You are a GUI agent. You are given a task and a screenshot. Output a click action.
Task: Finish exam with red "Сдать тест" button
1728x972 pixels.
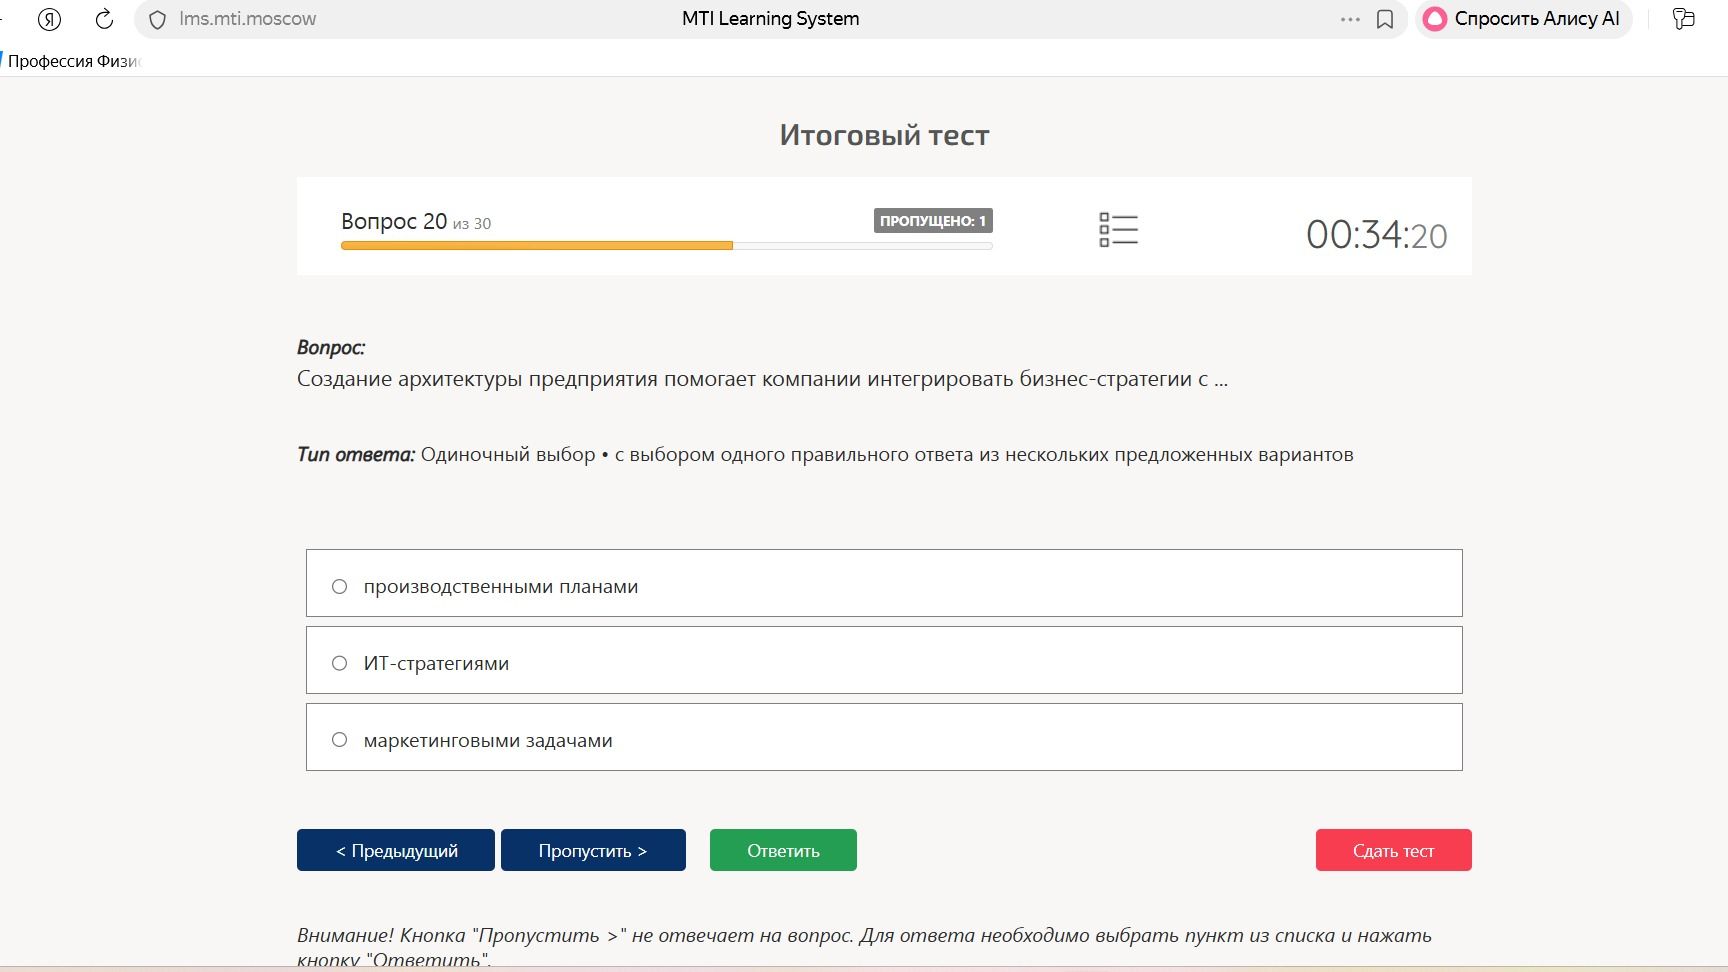[x=1393, y=850]
